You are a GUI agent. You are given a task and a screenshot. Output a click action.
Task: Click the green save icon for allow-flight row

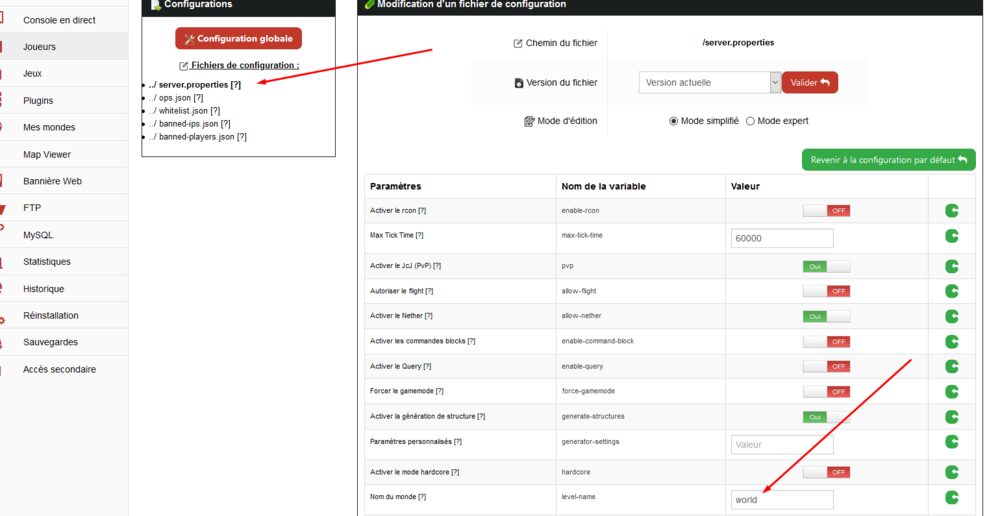point(951,291)
